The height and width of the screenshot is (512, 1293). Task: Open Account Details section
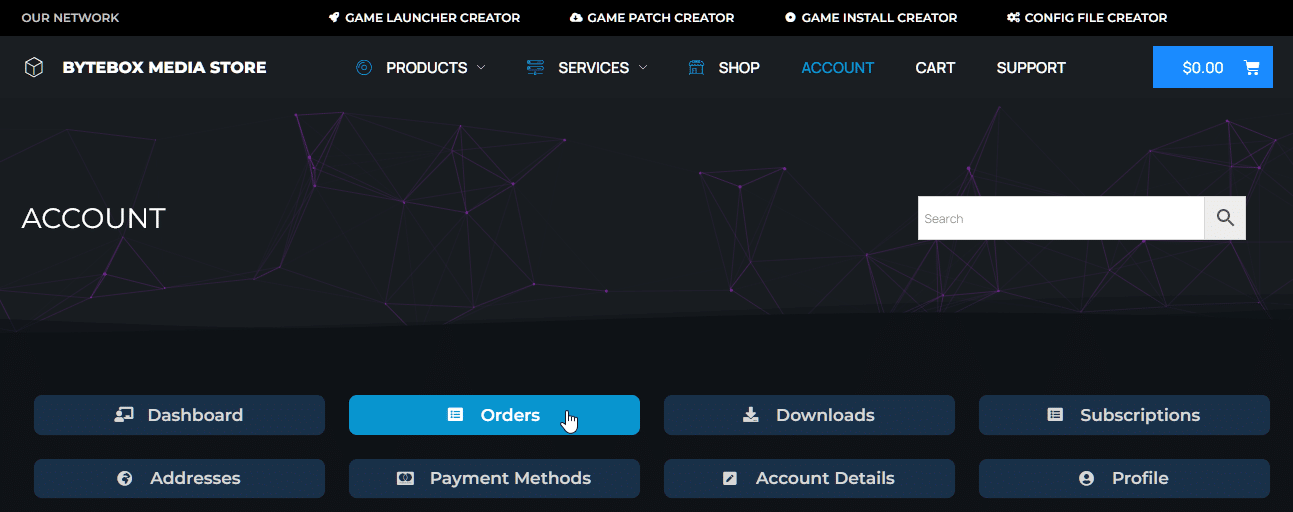[x=809, y=478]
